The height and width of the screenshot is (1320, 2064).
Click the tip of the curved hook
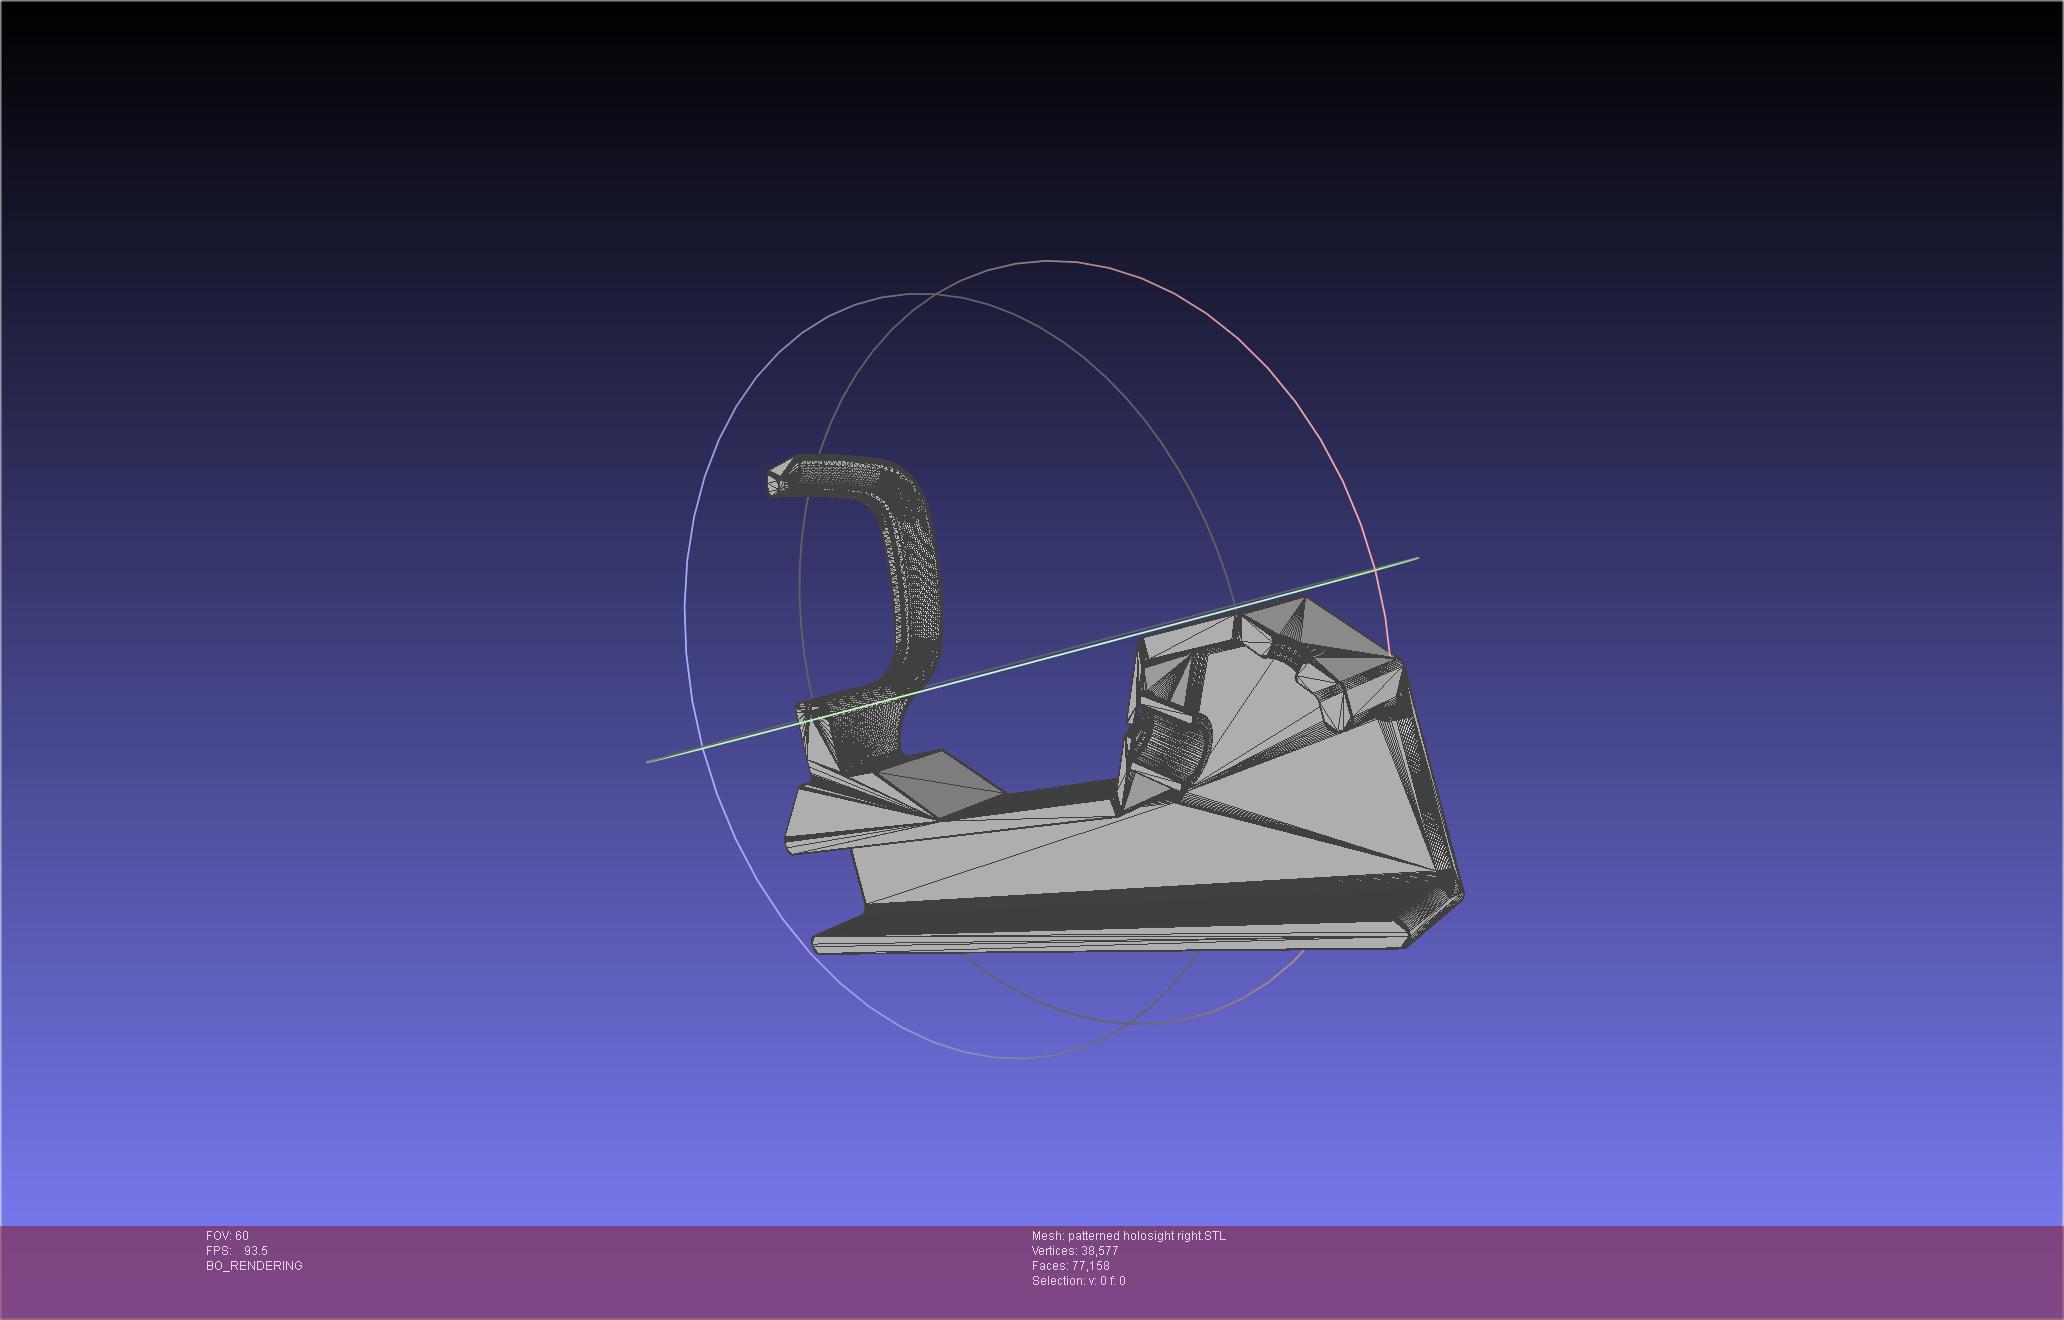tap(778, 480)
